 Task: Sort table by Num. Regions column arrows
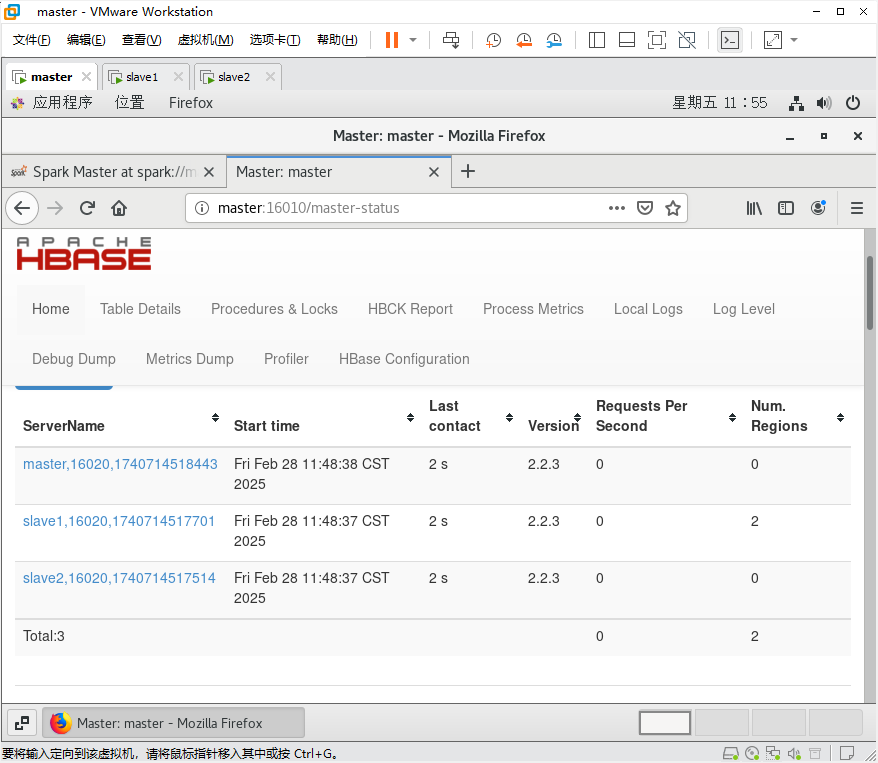(840, 418)
